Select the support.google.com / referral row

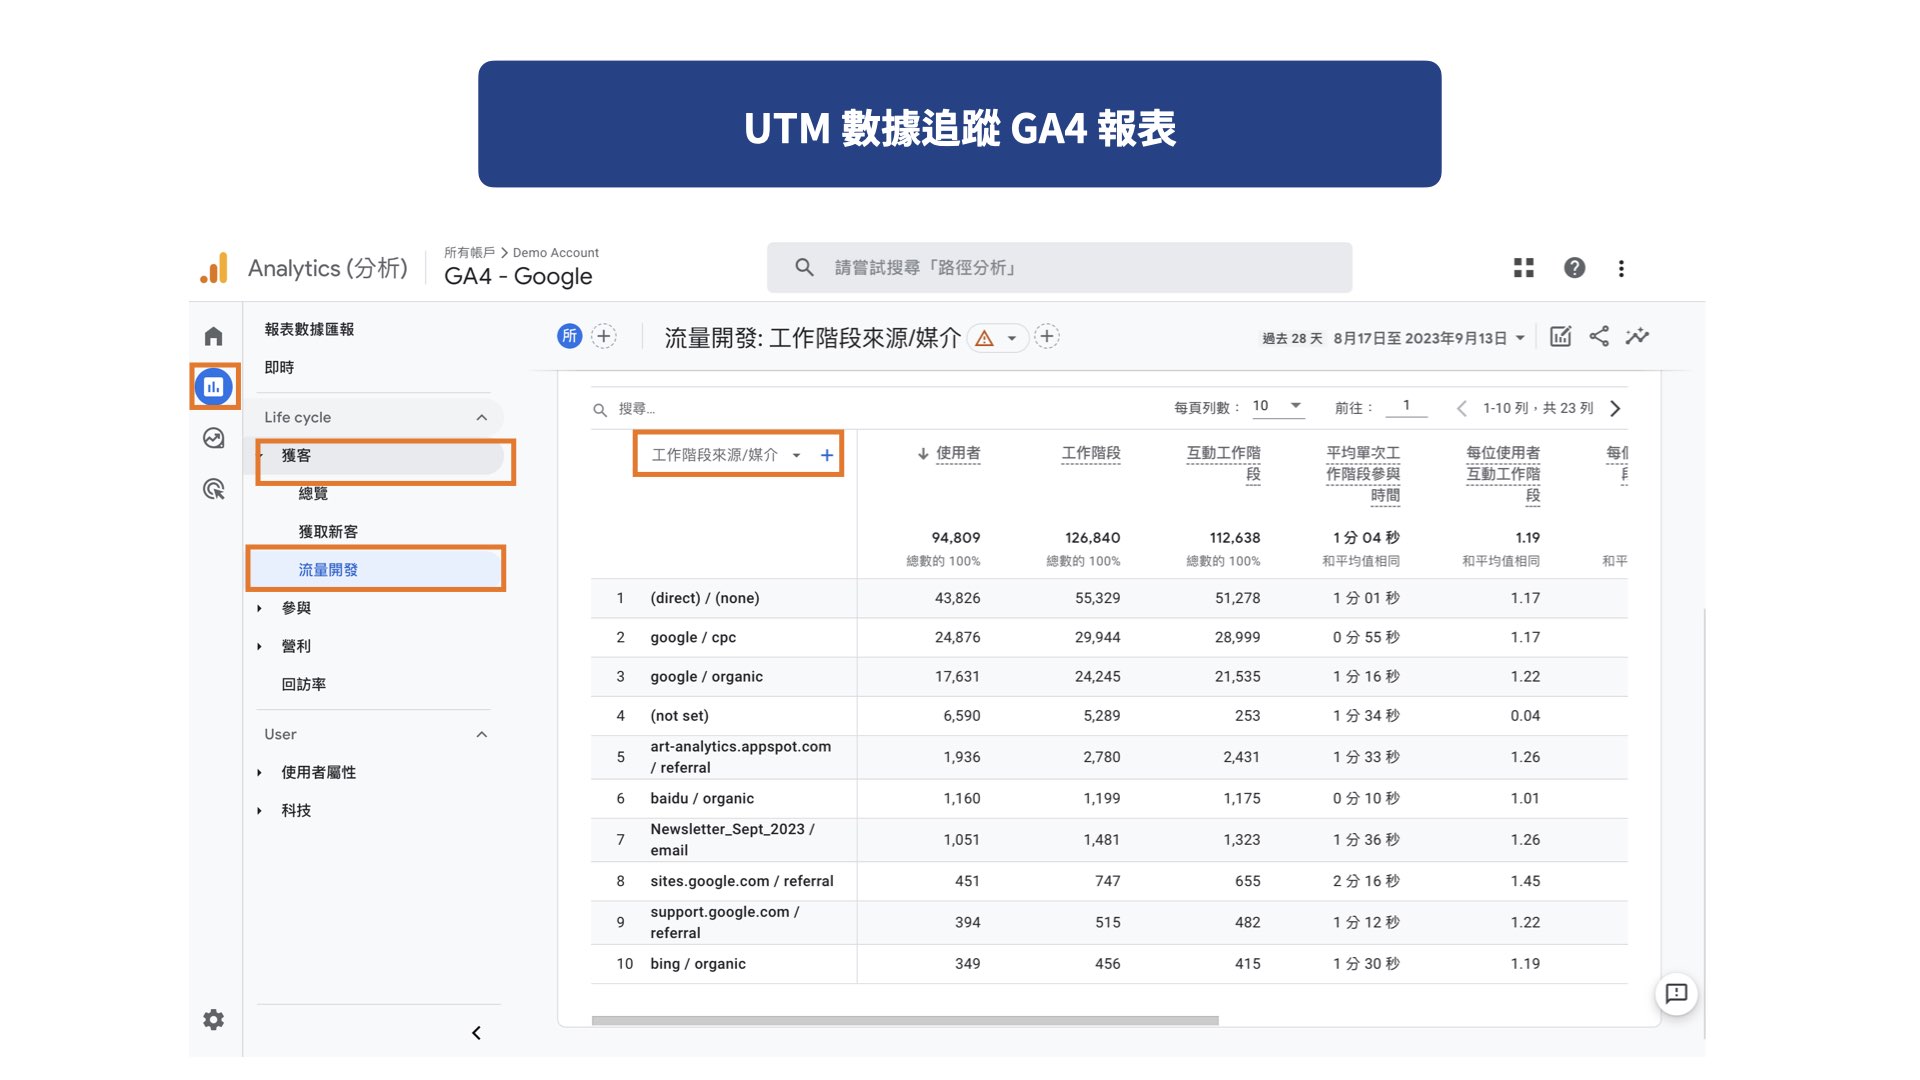point(1108,922)
